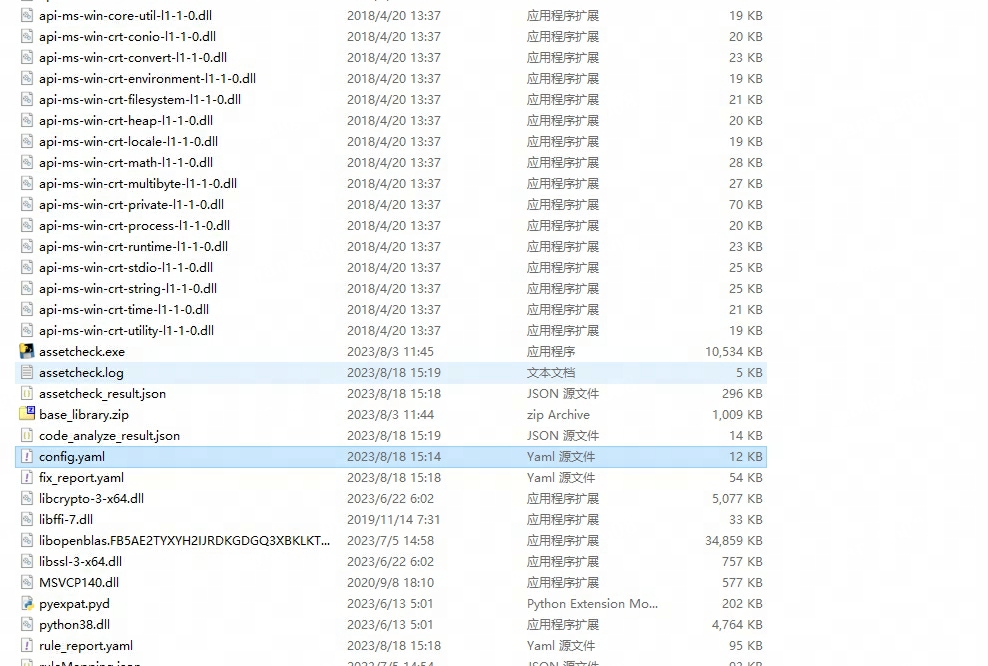Select libssl-3-x64.dll in the file list

pyautogui.click(x=80, y=561)
